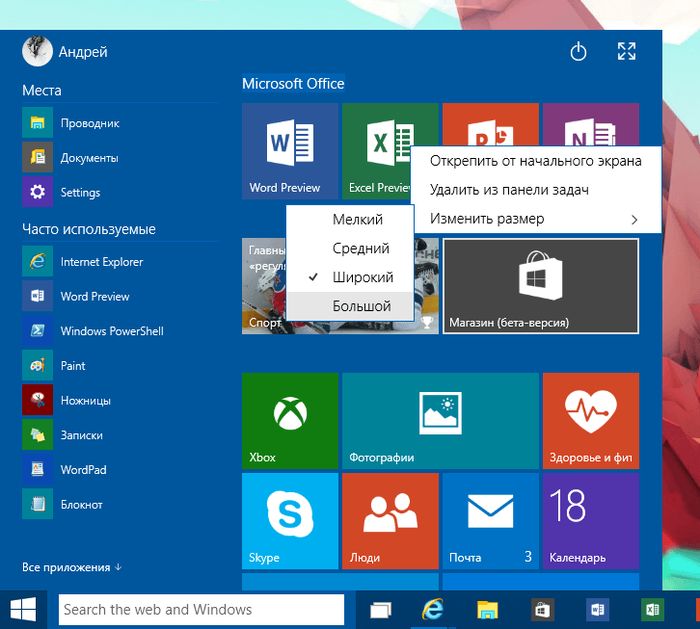Open the Спорт news live tile
Screen dimensions: 700x629
point(340,286)
